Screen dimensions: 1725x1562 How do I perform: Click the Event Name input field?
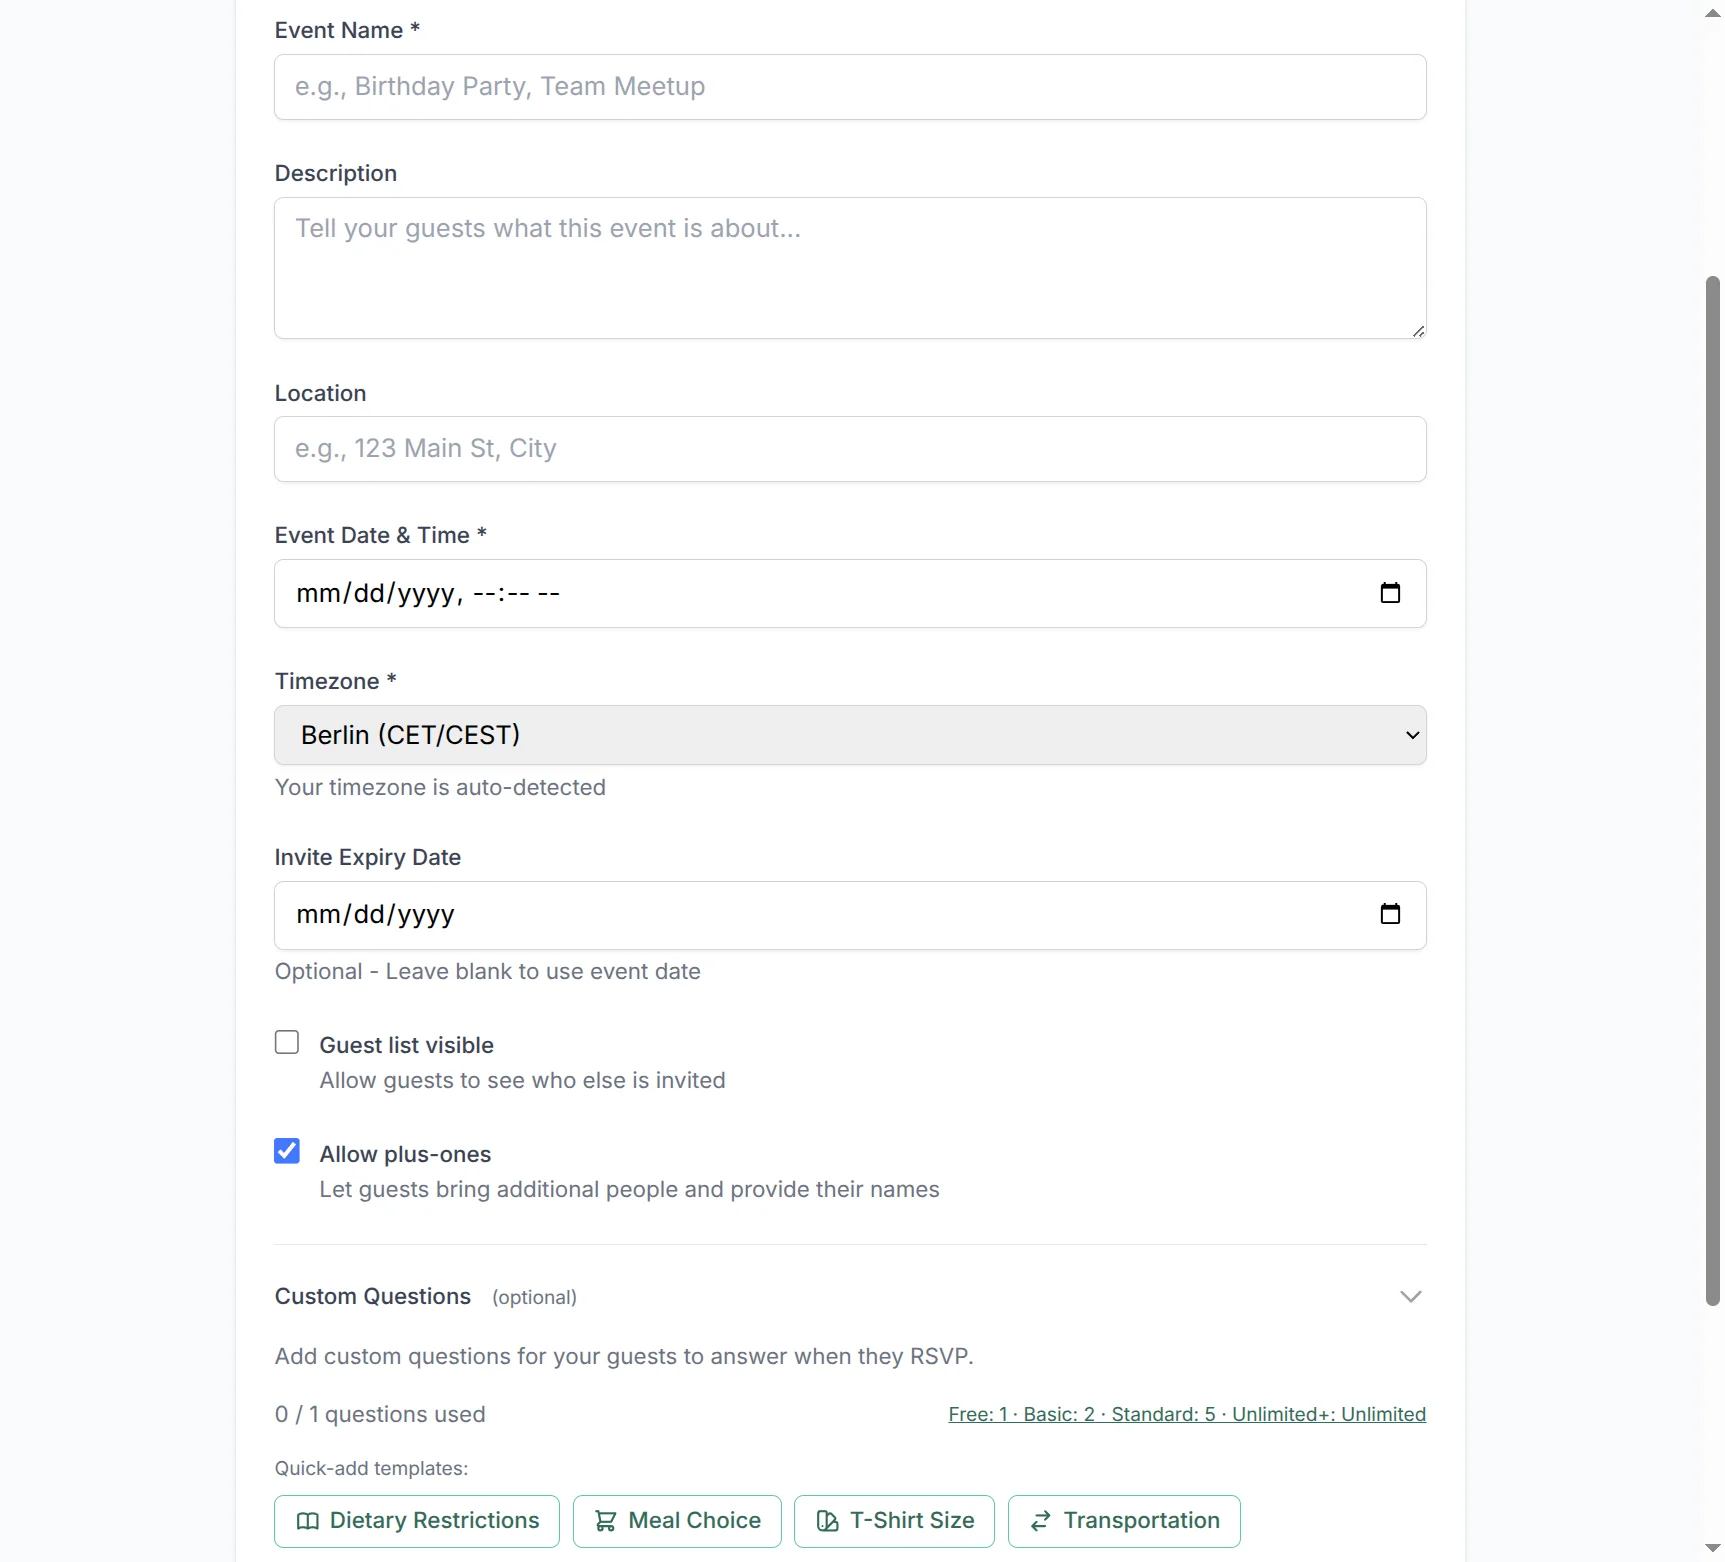point(850,87)
